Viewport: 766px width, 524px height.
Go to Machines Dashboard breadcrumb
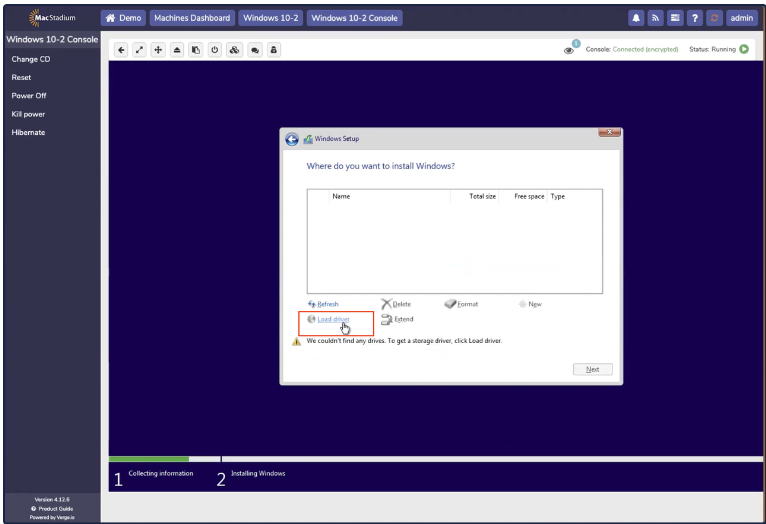(x=193, y=18)
